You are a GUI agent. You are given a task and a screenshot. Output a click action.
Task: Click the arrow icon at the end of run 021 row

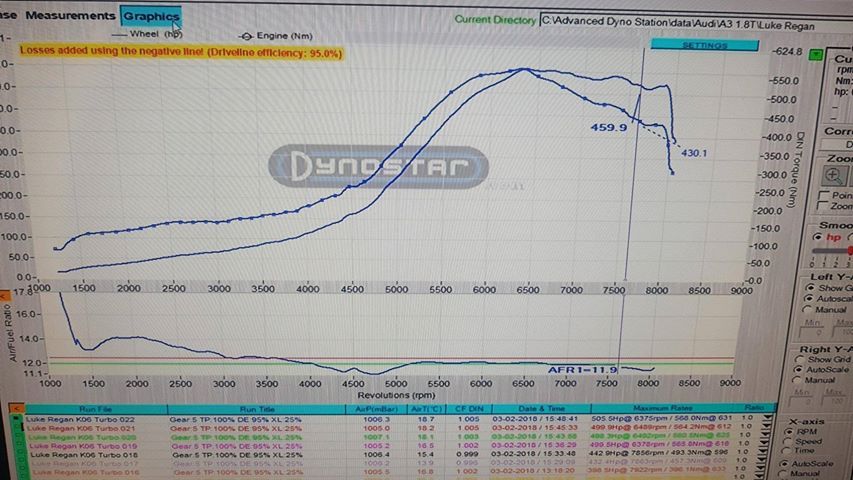point(768,428)
